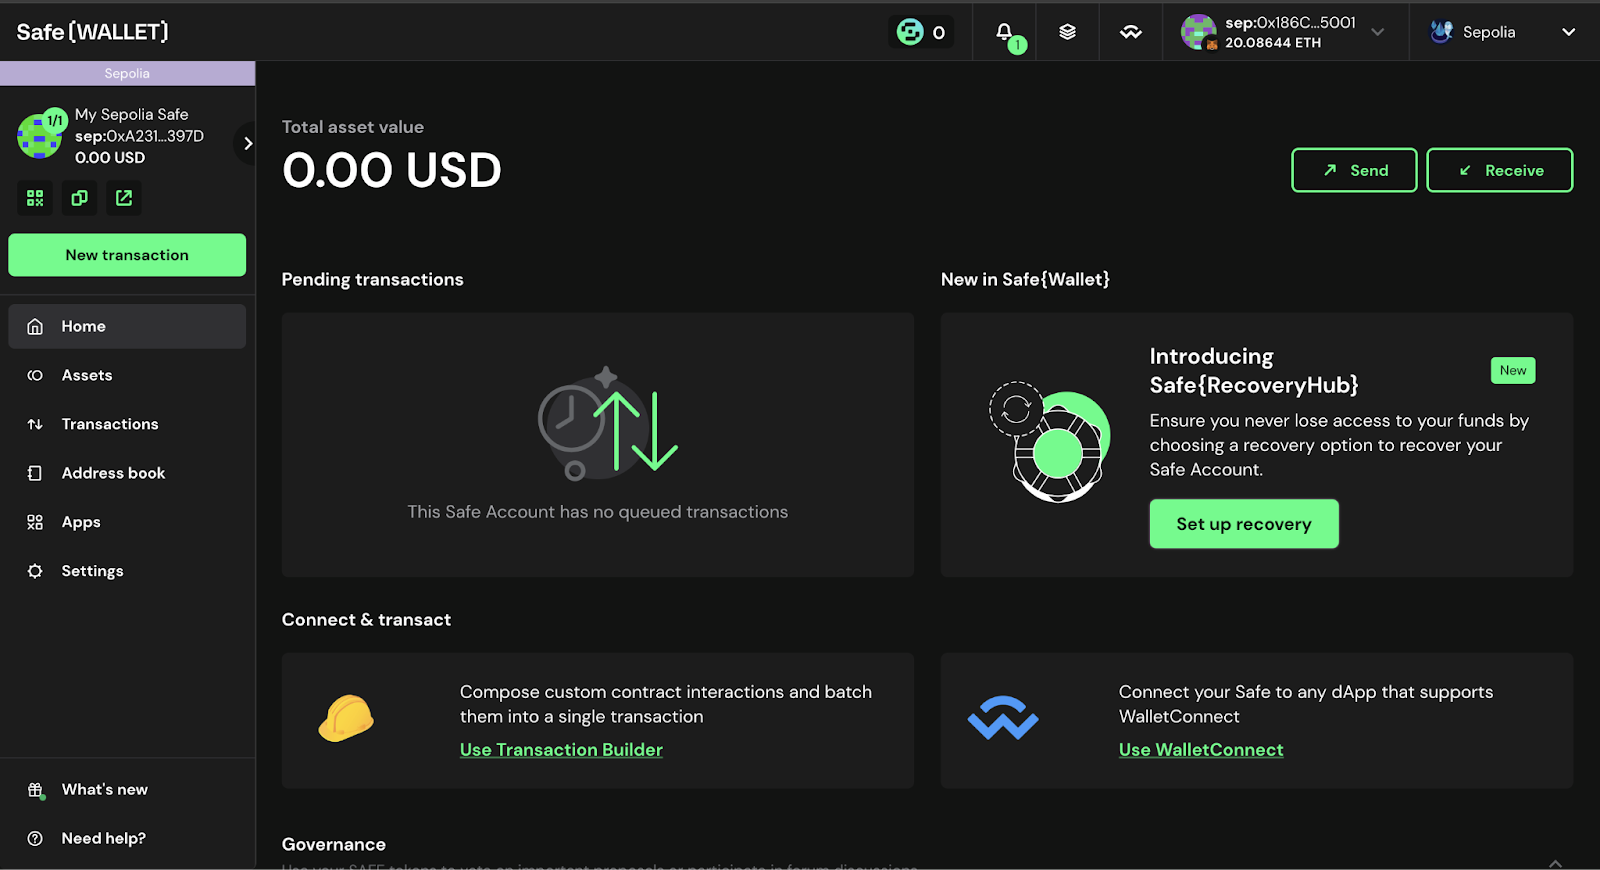
Task: Open the batch transactions stack icon
Action: [x=1067, y=32]
